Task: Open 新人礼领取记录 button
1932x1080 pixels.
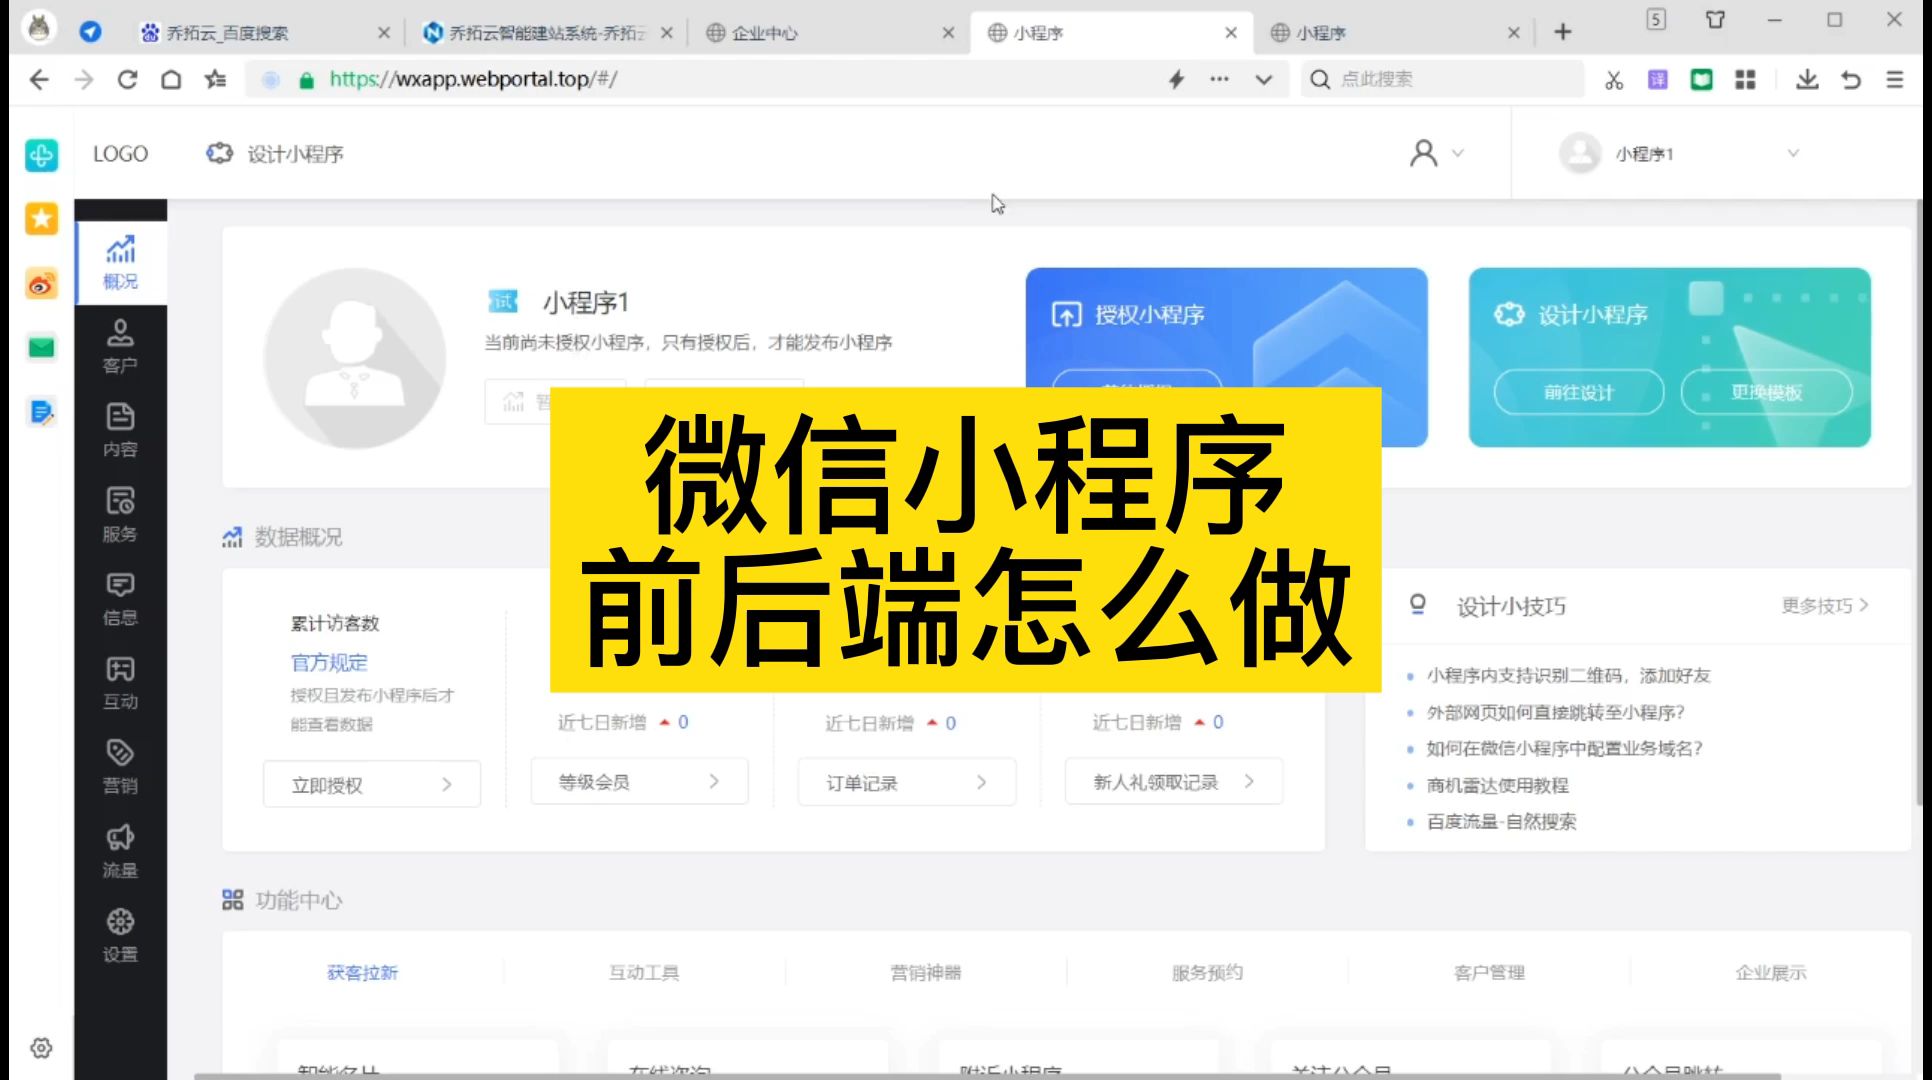Action: coord(1174,782)
